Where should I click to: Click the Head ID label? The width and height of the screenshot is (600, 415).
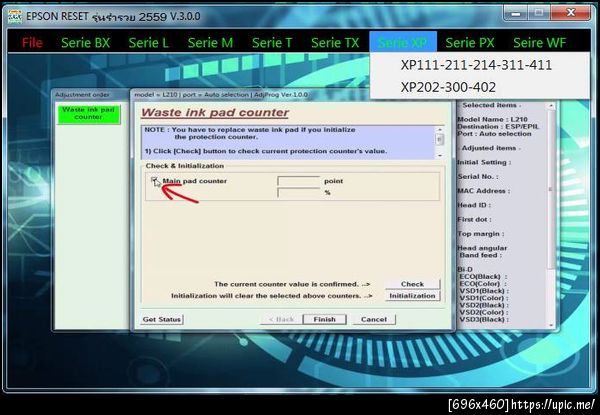[474, 205]
